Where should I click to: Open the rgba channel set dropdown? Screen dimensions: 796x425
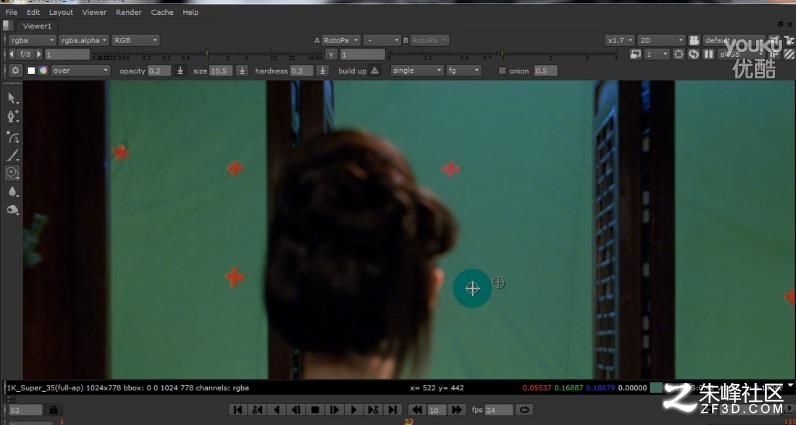point(32,40)
